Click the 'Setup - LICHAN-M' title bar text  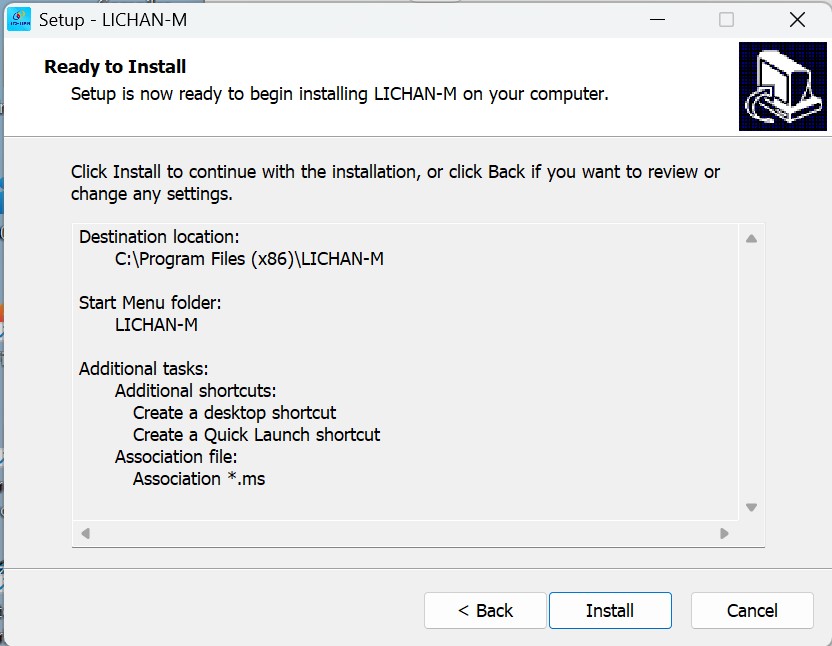113,20
